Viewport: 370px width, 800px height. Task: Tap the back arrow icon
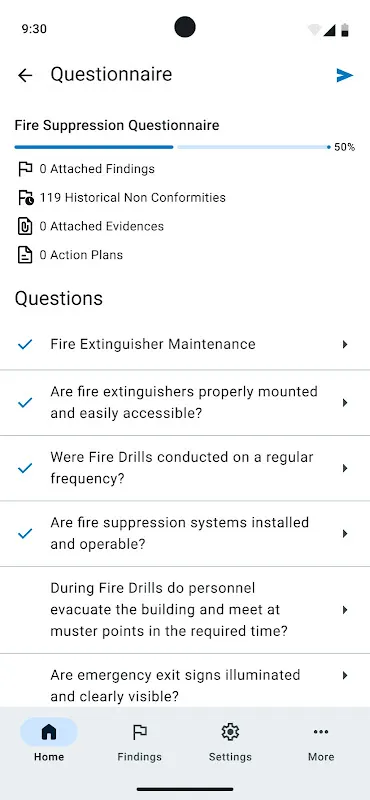pos(24,76)
